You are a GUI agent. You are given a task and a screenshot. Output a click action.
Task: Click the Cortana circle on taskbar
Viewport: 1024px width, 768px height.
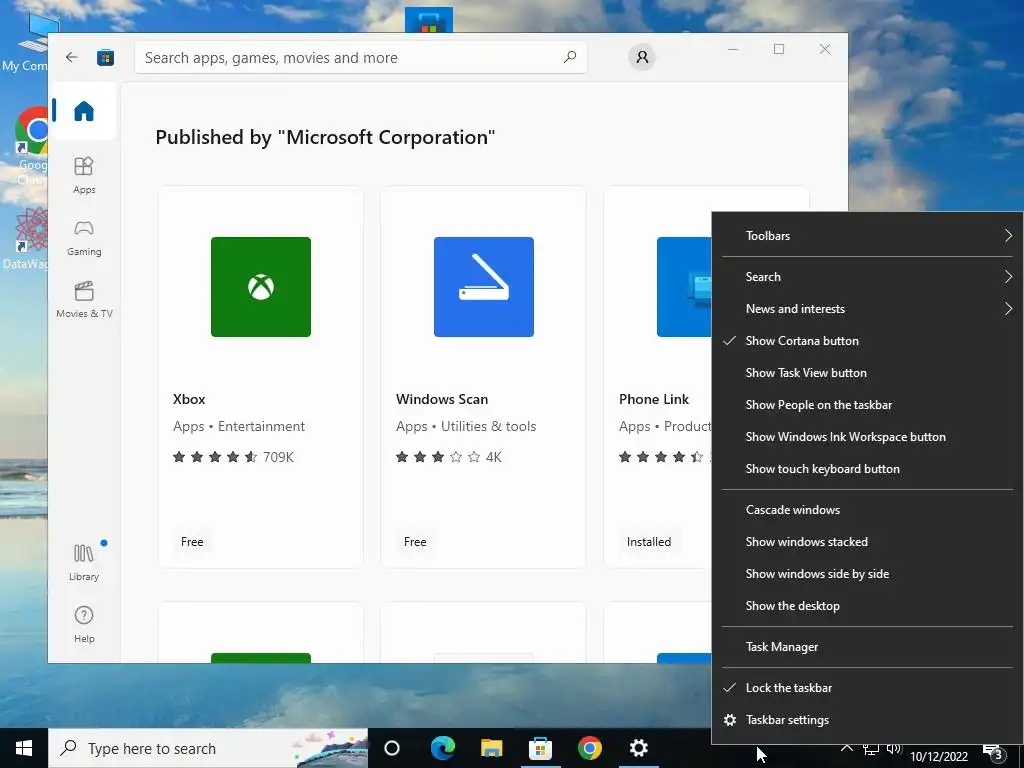click(x=391, y=748)
